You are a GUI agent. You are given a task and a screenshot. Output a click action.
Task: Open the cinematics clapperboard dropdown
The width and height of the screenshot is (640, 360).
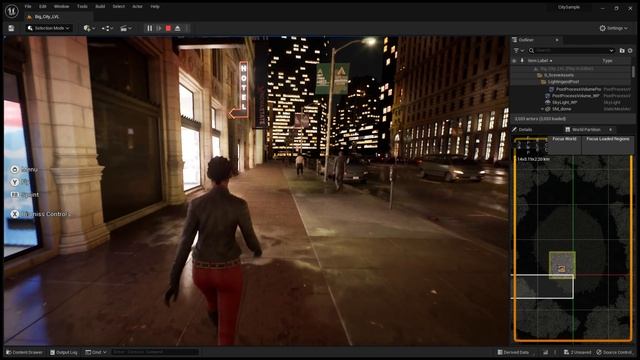click(126, 28)
